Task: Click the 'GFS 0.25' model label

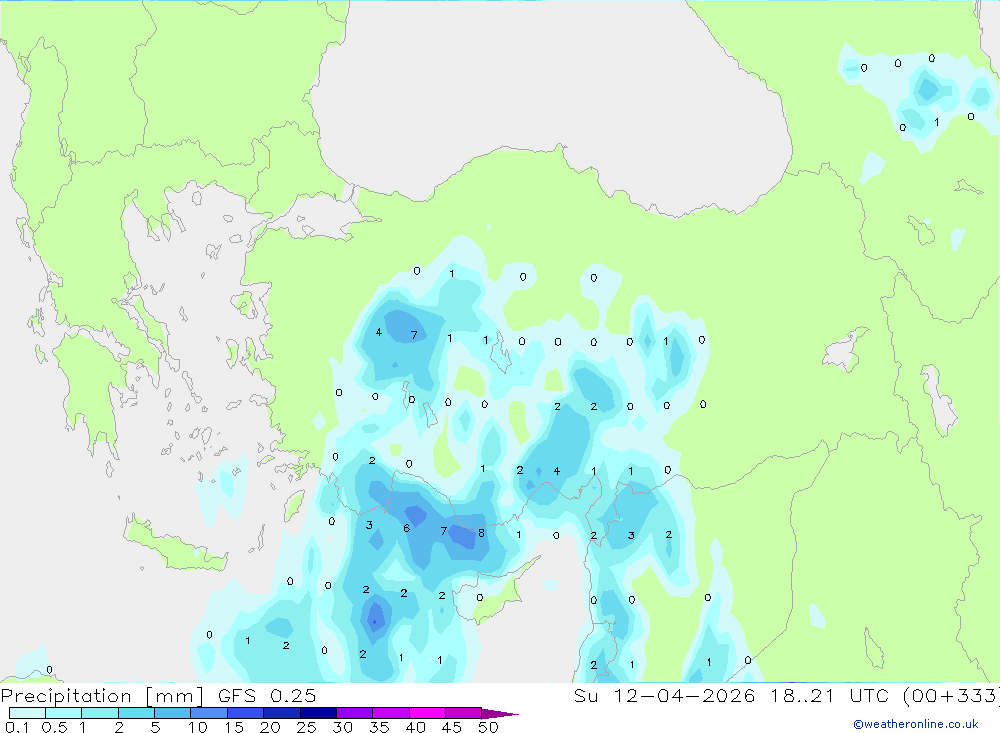Action: (x=267, y=695)
